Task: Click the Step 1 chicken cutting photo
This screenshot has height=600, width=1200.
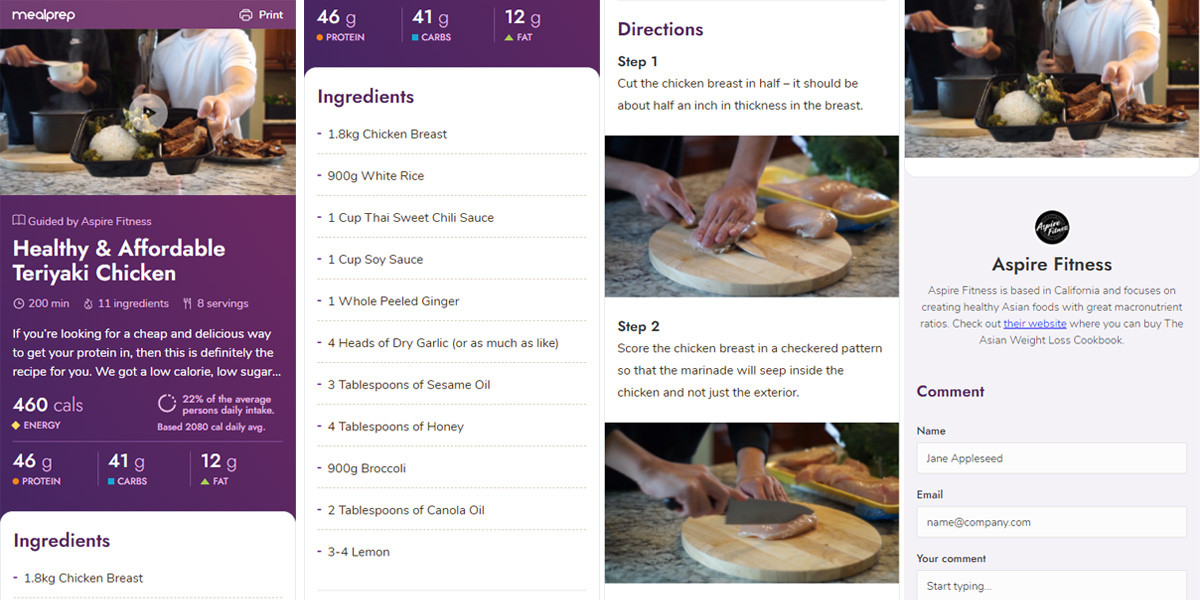Action: tap(752, 216)
